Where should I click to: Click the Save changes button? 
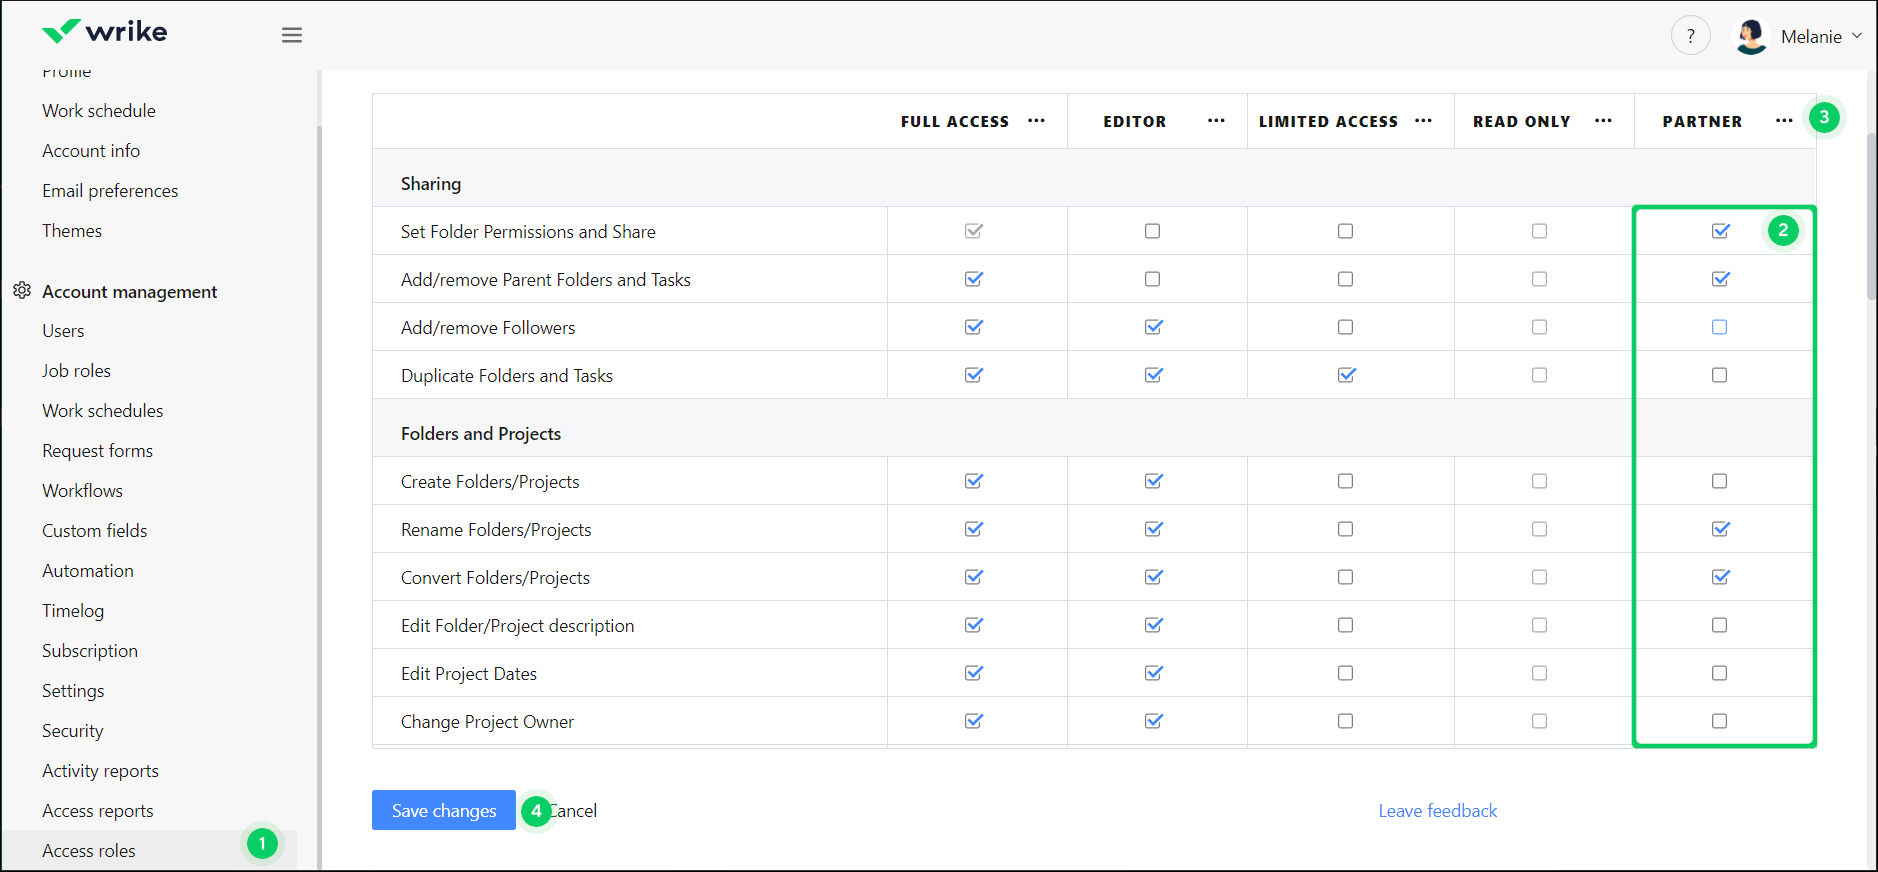[444, 810]
